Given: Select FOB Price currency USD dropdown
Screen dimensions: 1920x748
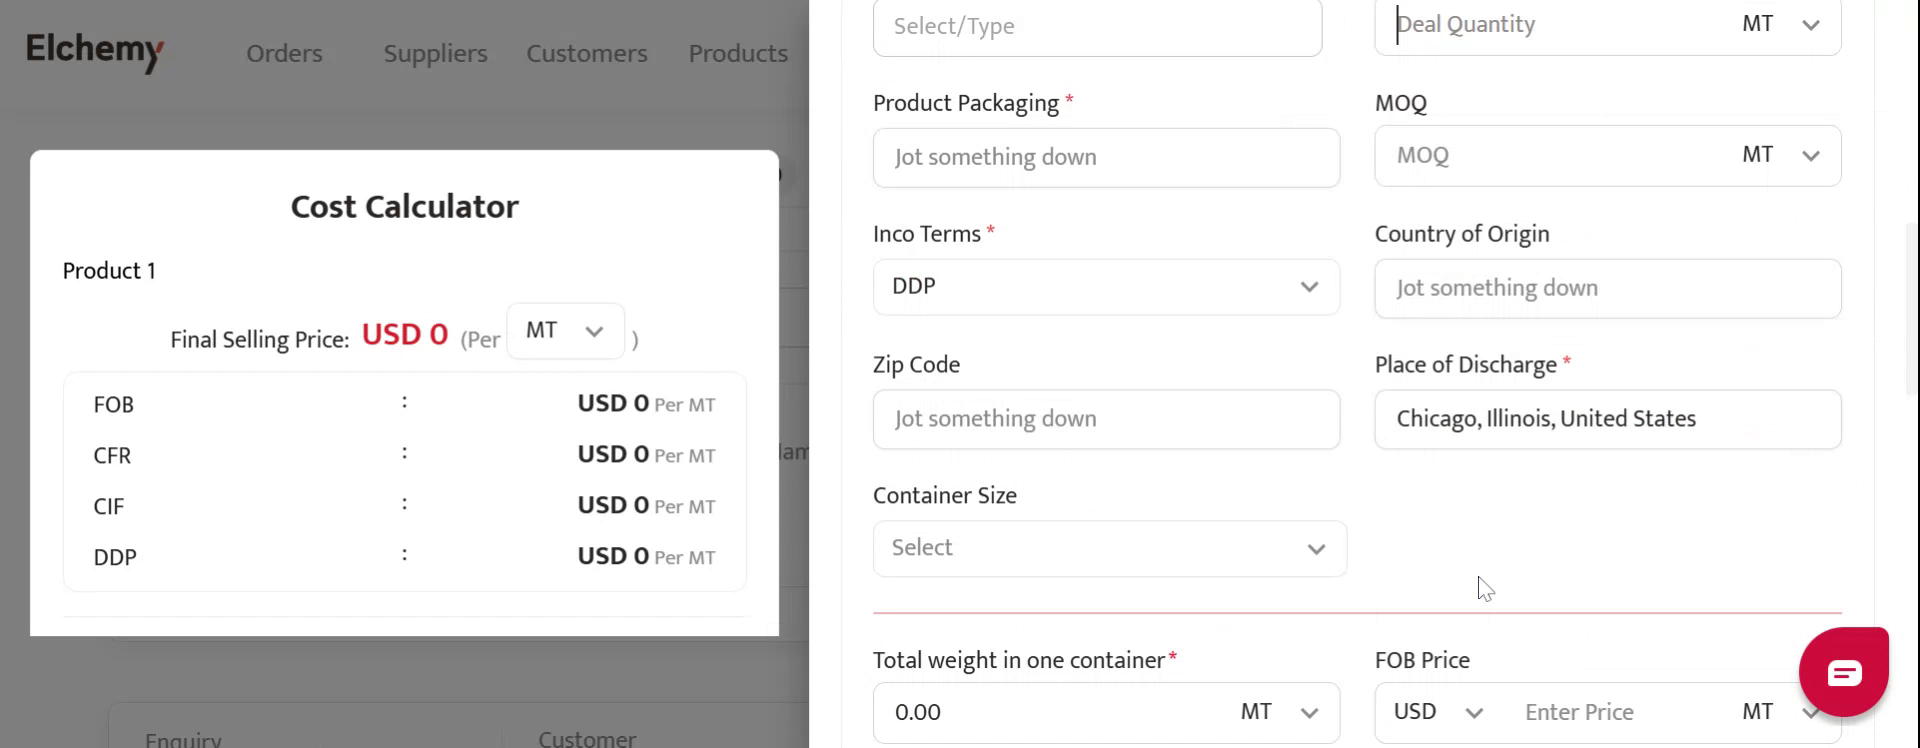Looking at the screenshot, I should click(1437, 712).
